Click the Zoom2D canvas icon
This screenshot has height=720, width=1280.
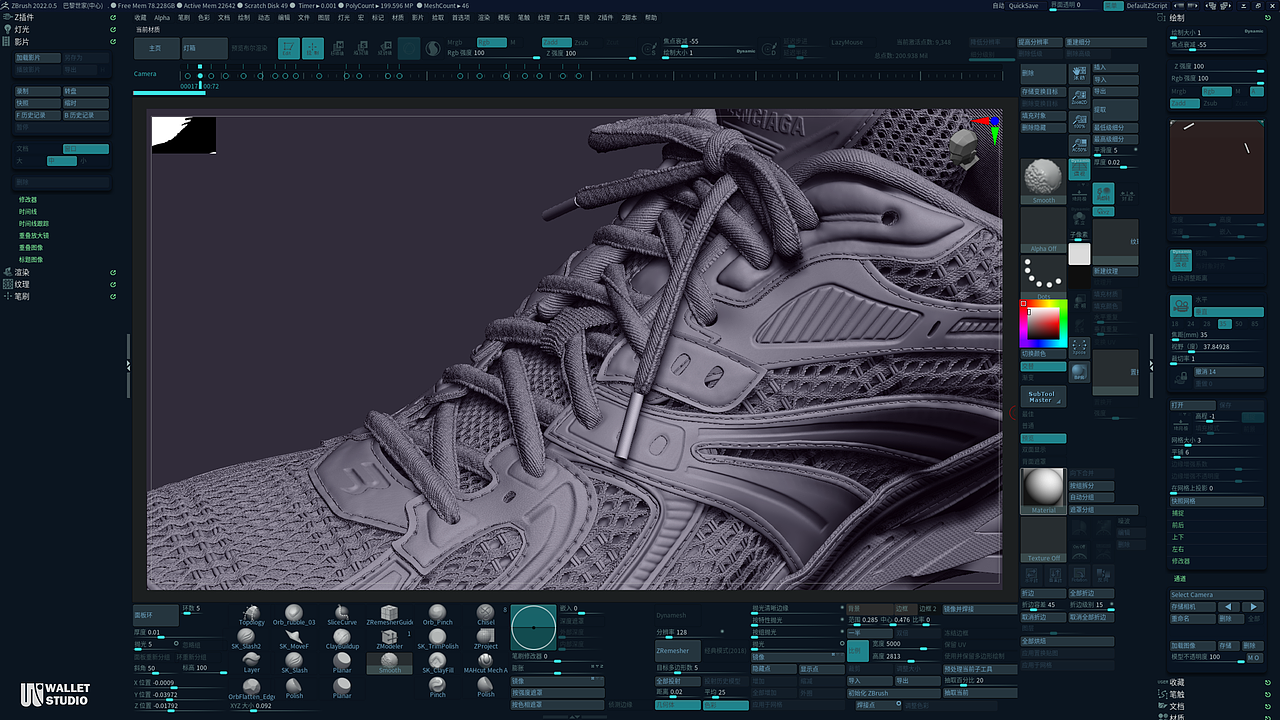click(1079, 97)
